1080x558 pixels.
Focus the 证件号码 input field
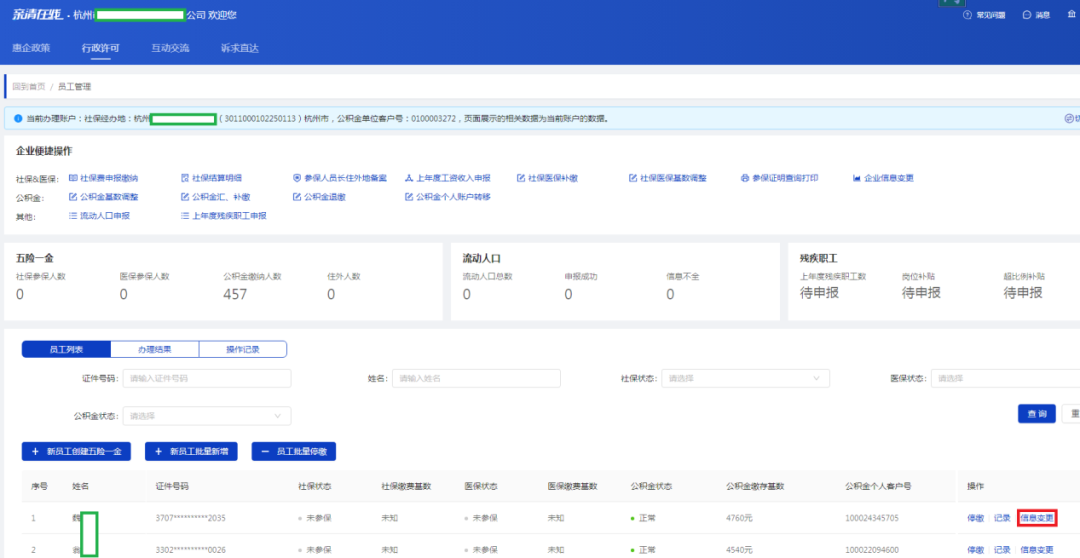207,378
